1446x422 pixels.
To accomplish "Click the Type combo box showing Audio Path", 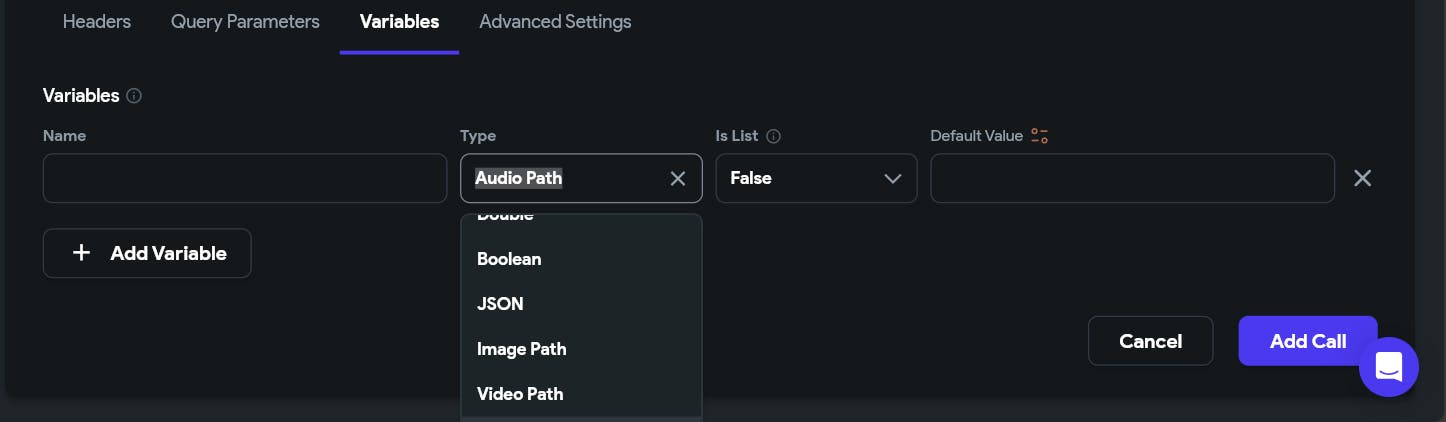I will tap(581, 178).
